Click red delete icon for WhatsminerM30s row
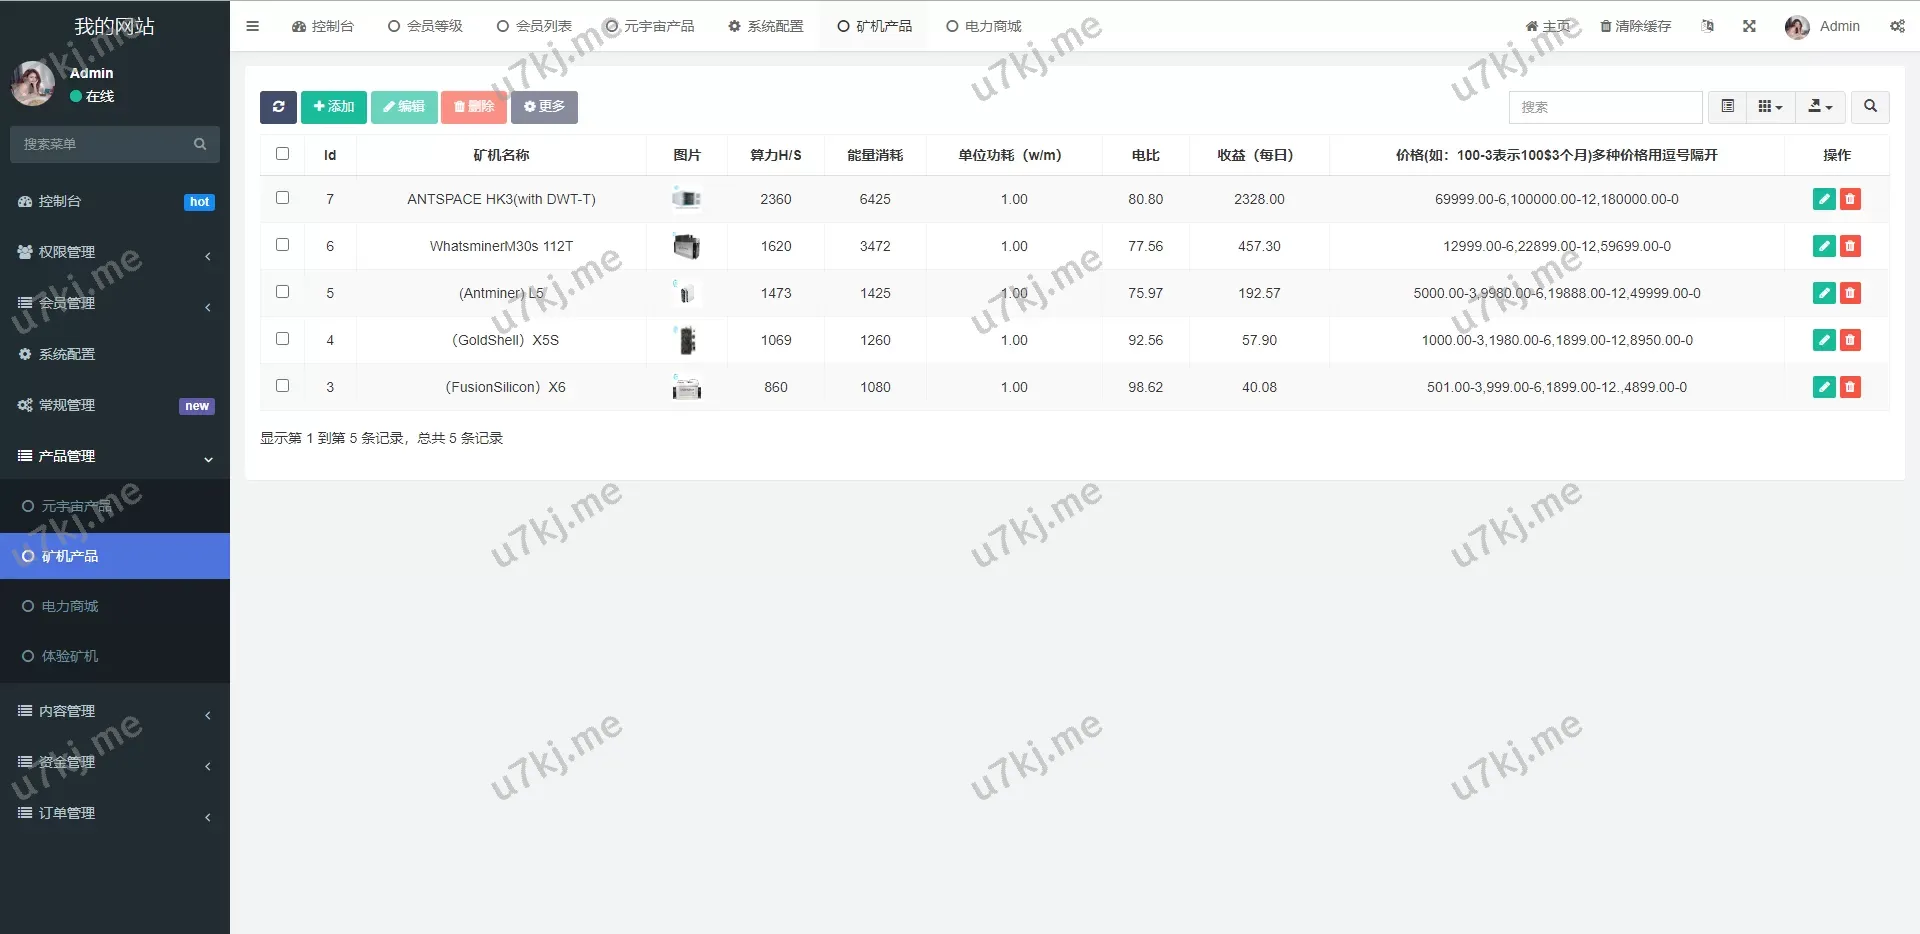Screen dimensions: 1920x934 coord(1850,246)
